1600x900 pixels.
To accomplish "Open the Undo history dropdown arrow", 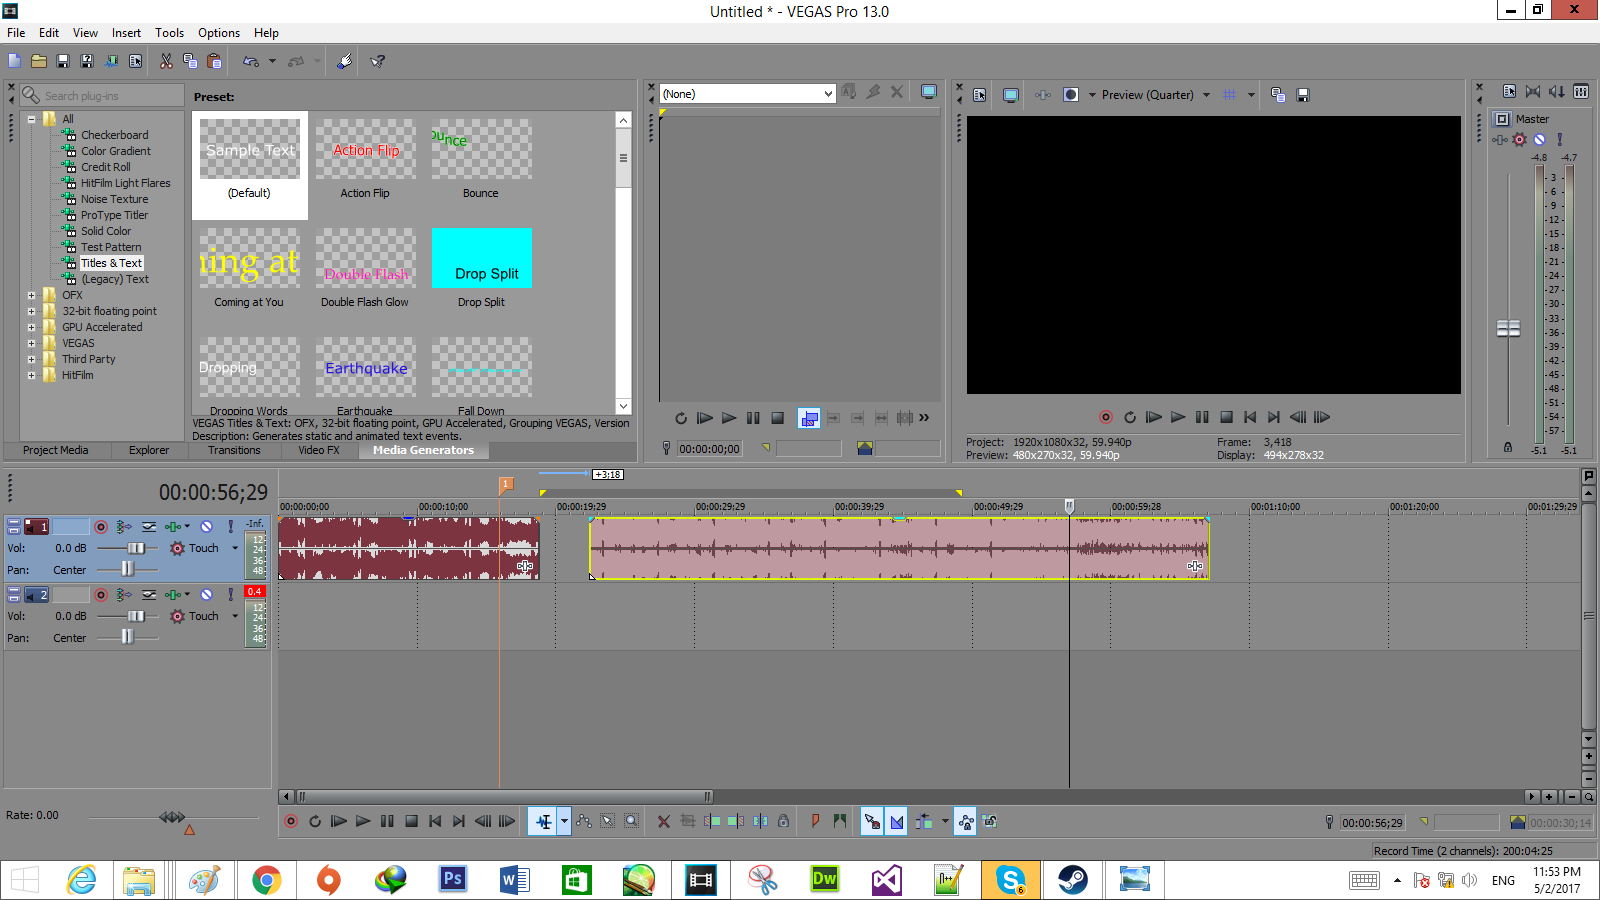I will point(272,61).
